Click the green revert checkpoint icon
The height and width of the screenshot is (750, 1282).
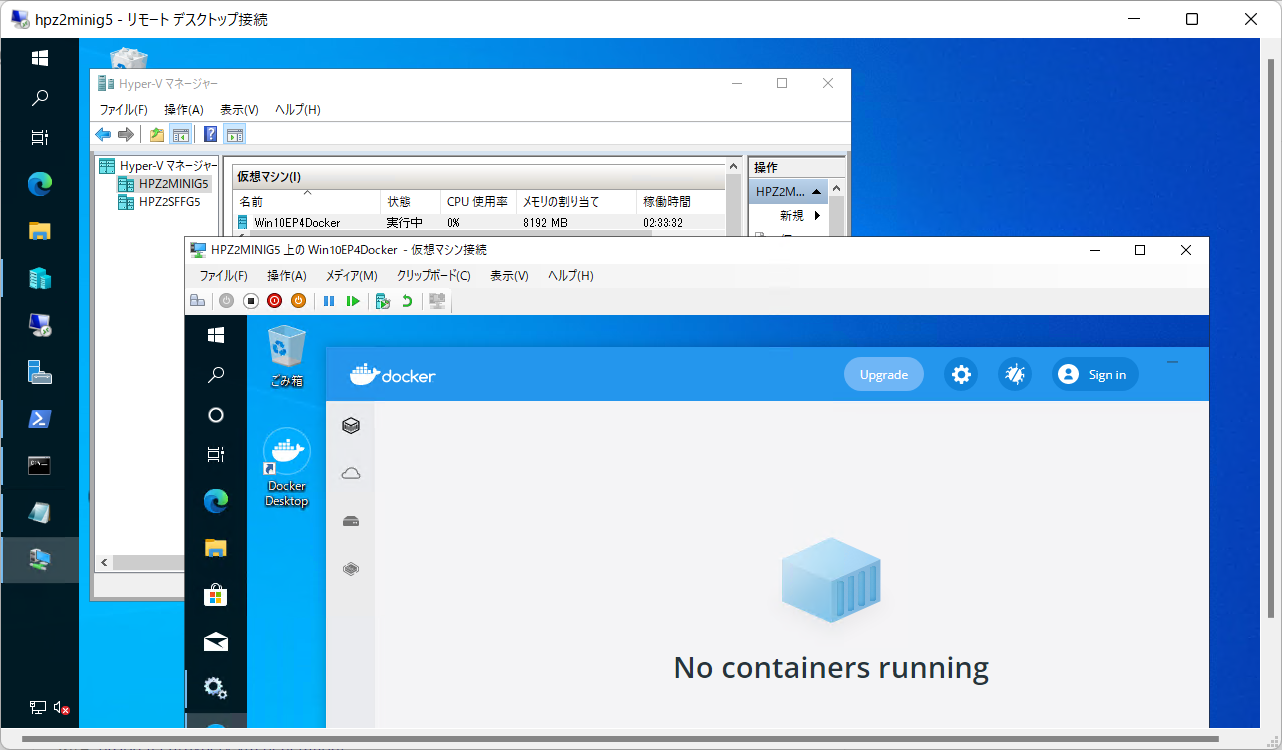coord(407,301)
